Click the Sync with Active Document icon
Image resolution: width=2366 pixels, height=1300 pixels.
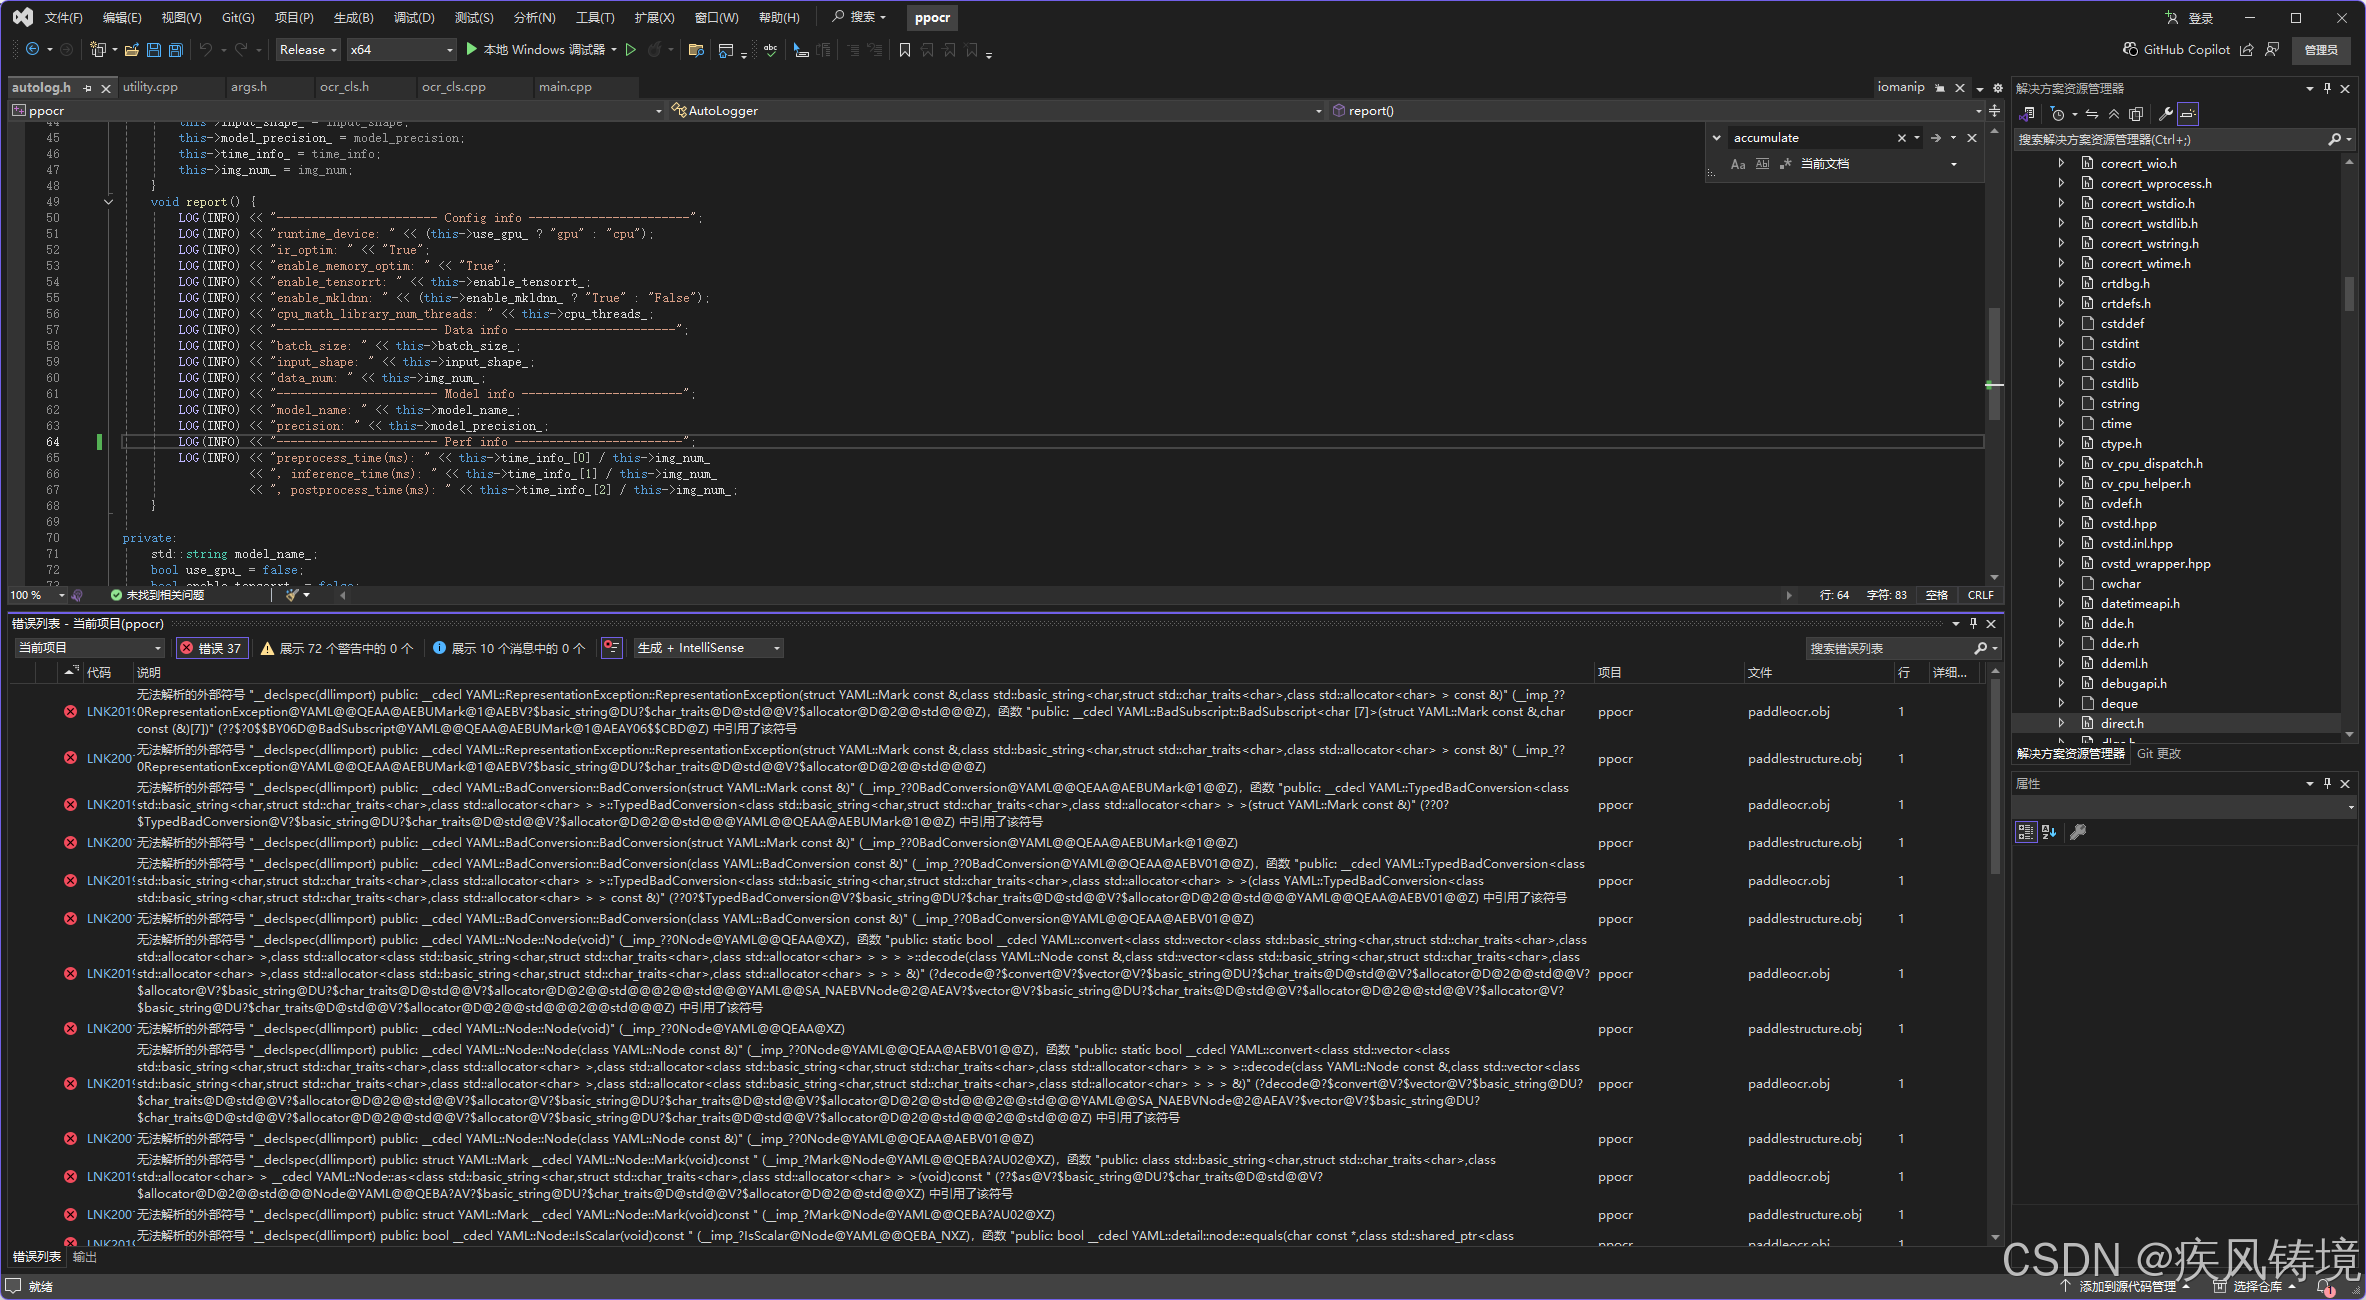point(2091,114)
